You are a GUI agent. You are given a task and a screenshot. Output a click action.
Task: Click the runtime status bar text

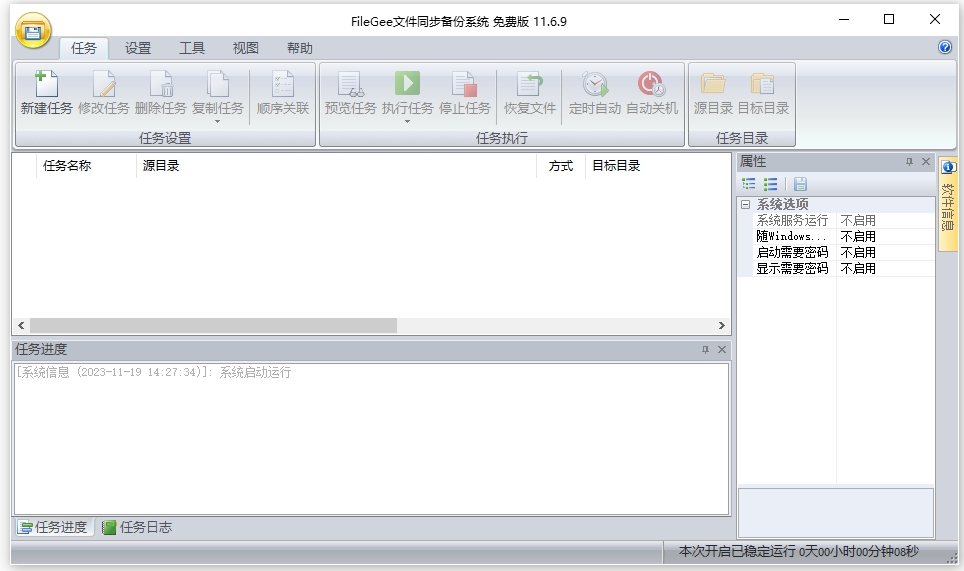pyautogui.click(x=798, y=551)
